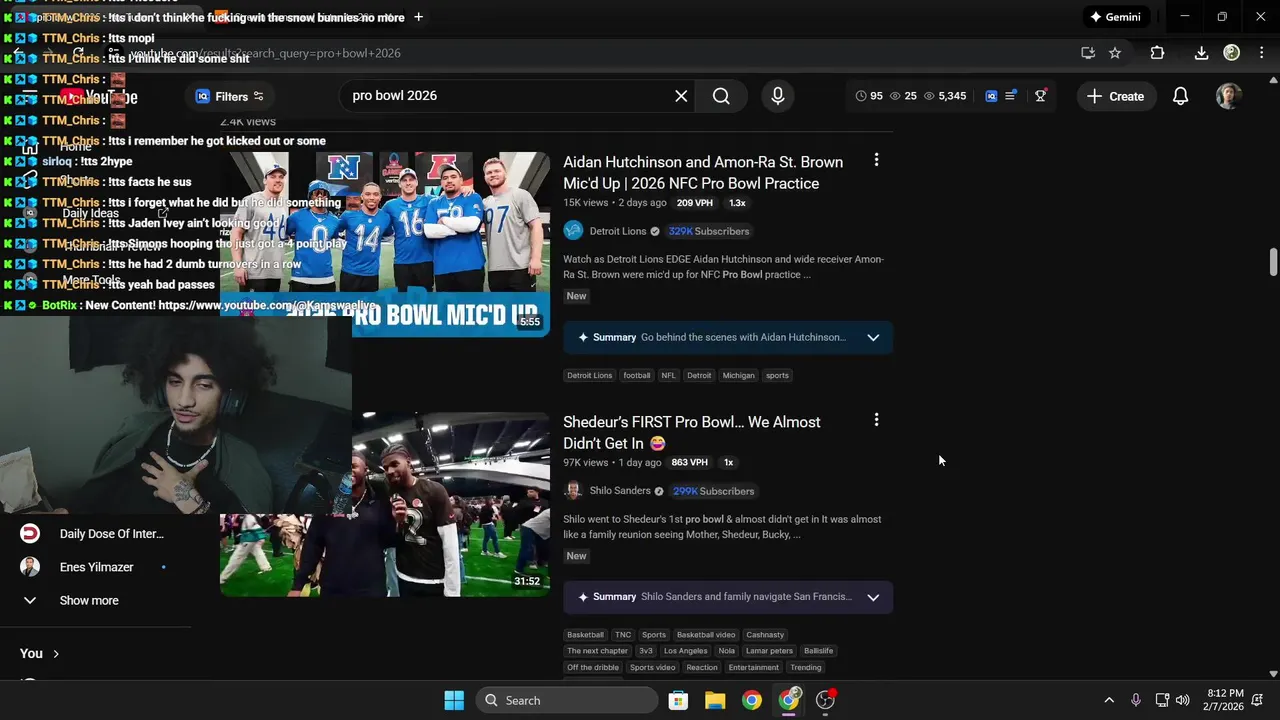Viewport: 1280px width, 720px height.
Task: Open the Shedeur's FIRST Pro Bowl video title
Action: coord(692,432)
